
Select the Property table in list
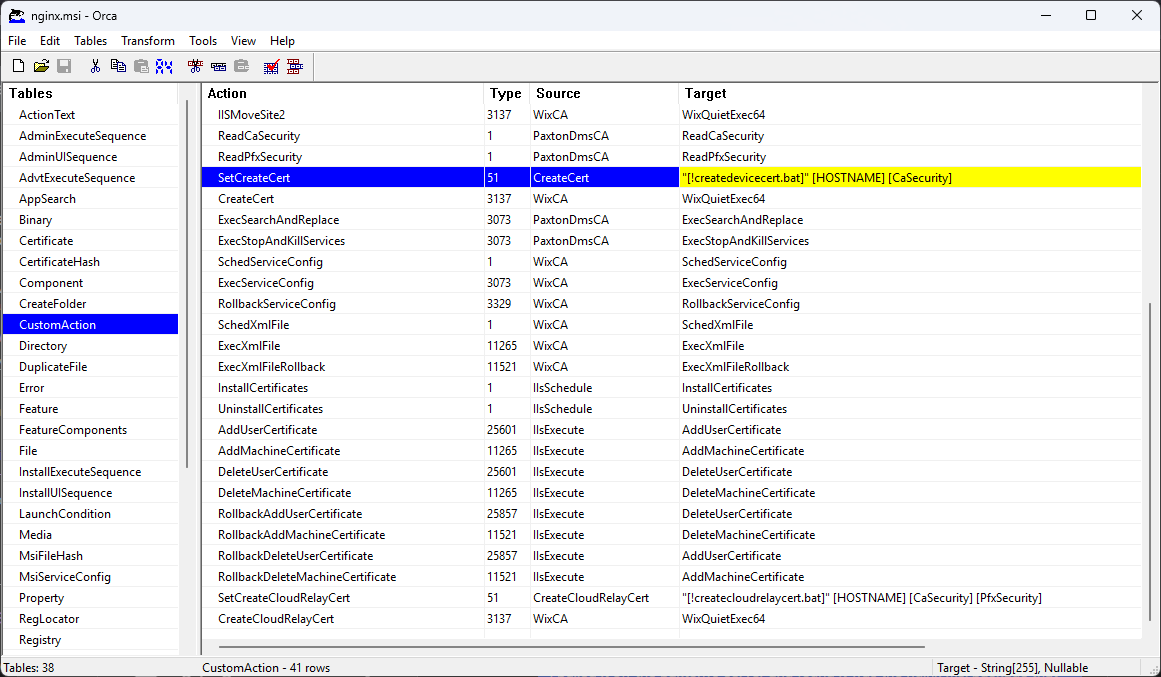coord(41,598)
